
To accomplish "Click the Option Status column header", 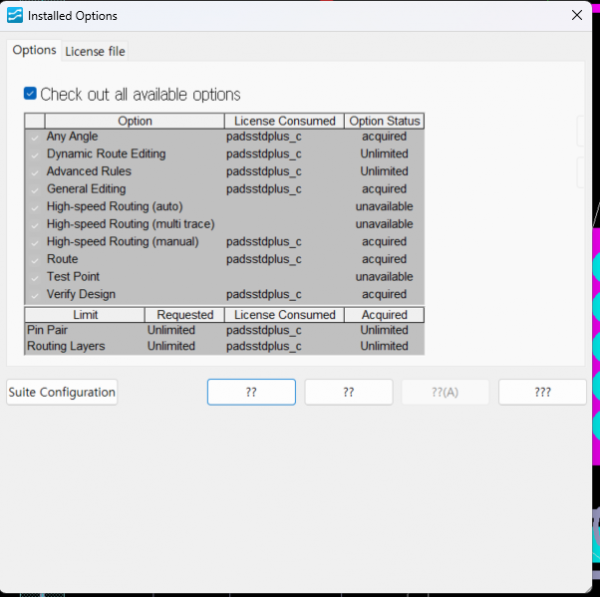I will (x=385, y=121).
